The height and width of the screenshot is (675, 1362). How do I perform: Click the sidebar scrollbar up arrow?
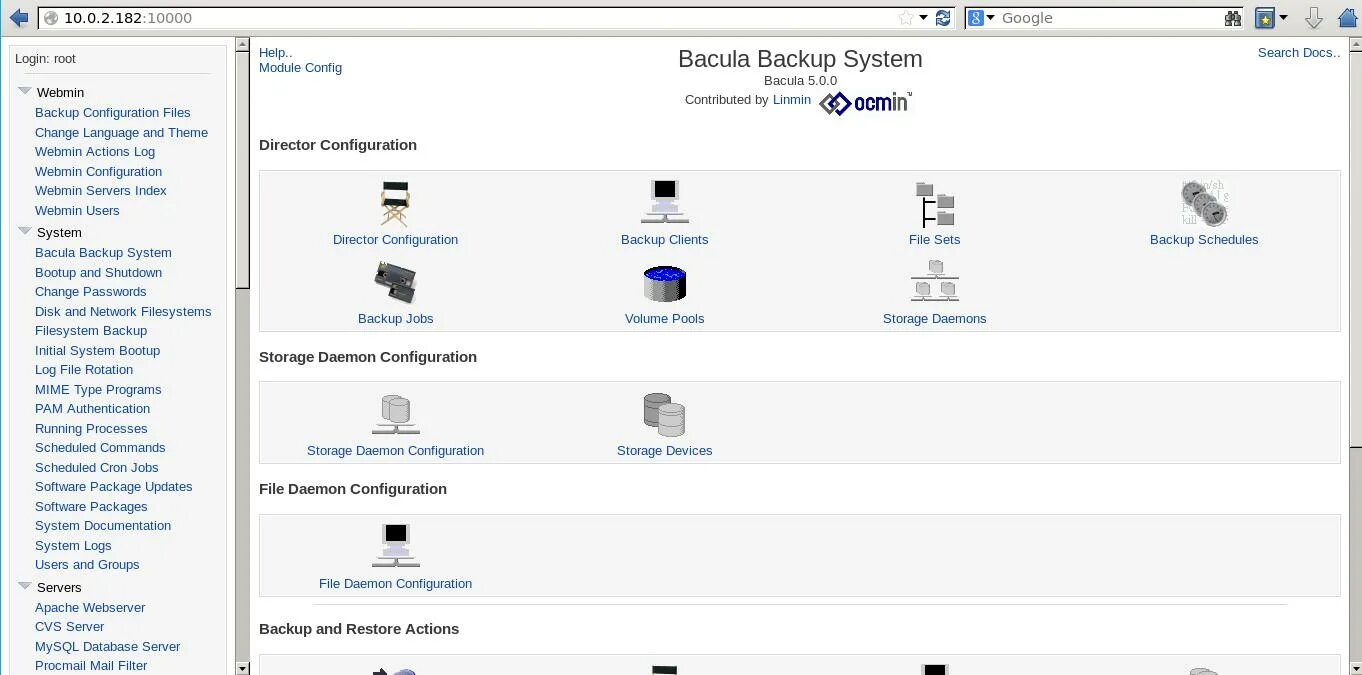(x=243, y=44)
